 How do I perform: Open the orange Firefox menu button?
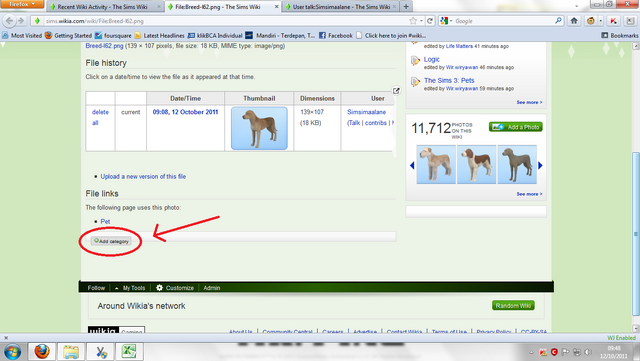point(22,4)
